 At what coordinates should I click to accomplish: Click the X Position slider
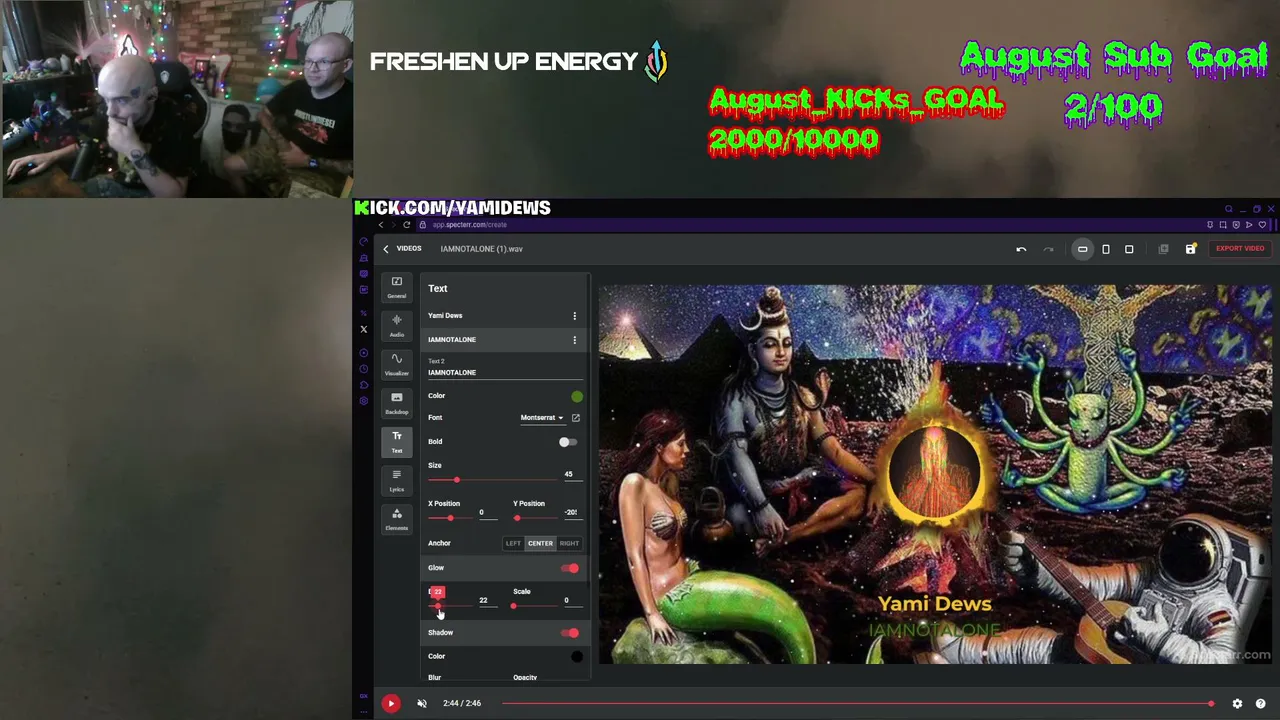pyautogui.click(x=450, y=518)
